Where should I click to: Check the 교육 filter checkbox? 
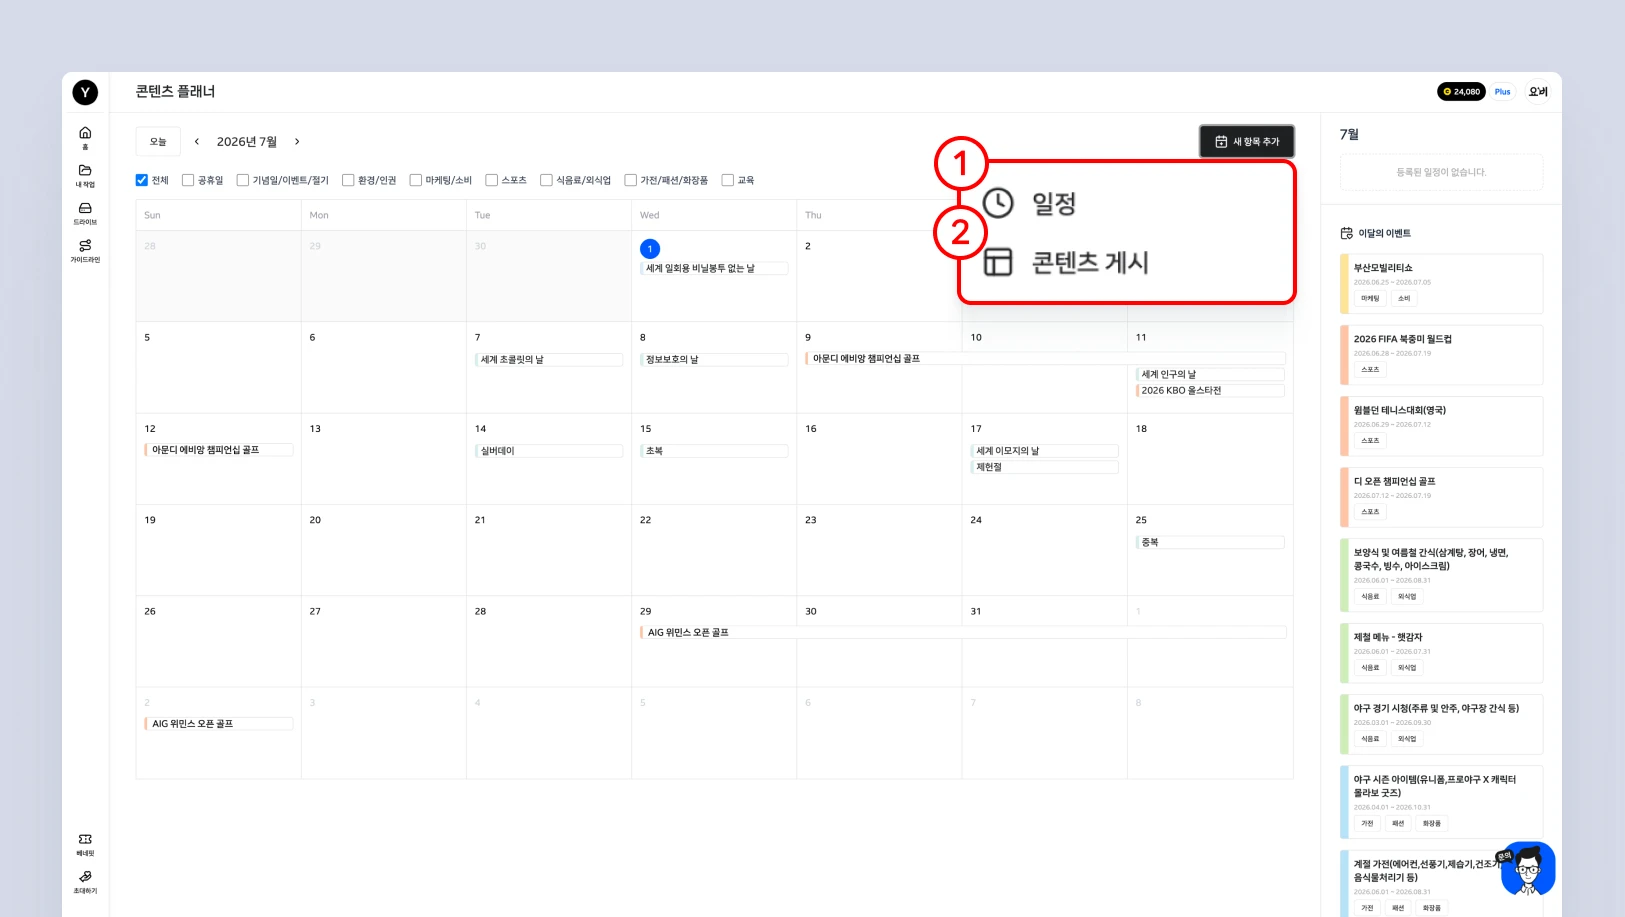point(727,180)
